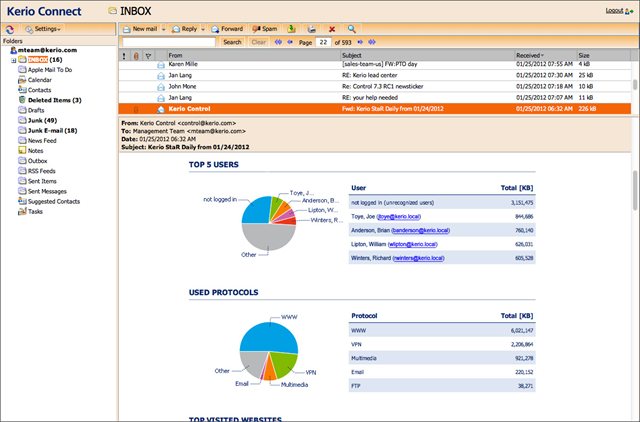
Task: Sort by the priority exclamation column
Action: click(124, 56)
